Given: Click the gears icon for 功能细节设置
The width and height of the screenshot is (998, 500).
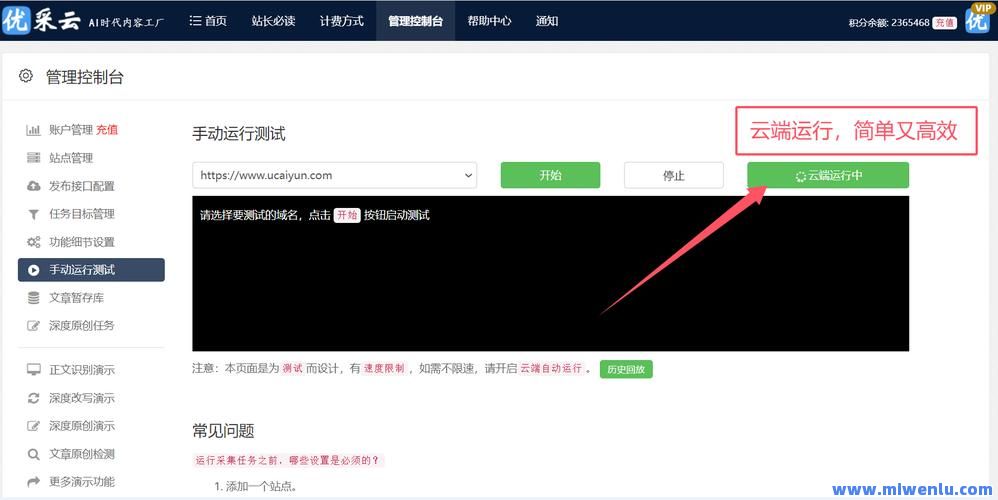Looking at the screenshot, I should click(x=33, y=242).
